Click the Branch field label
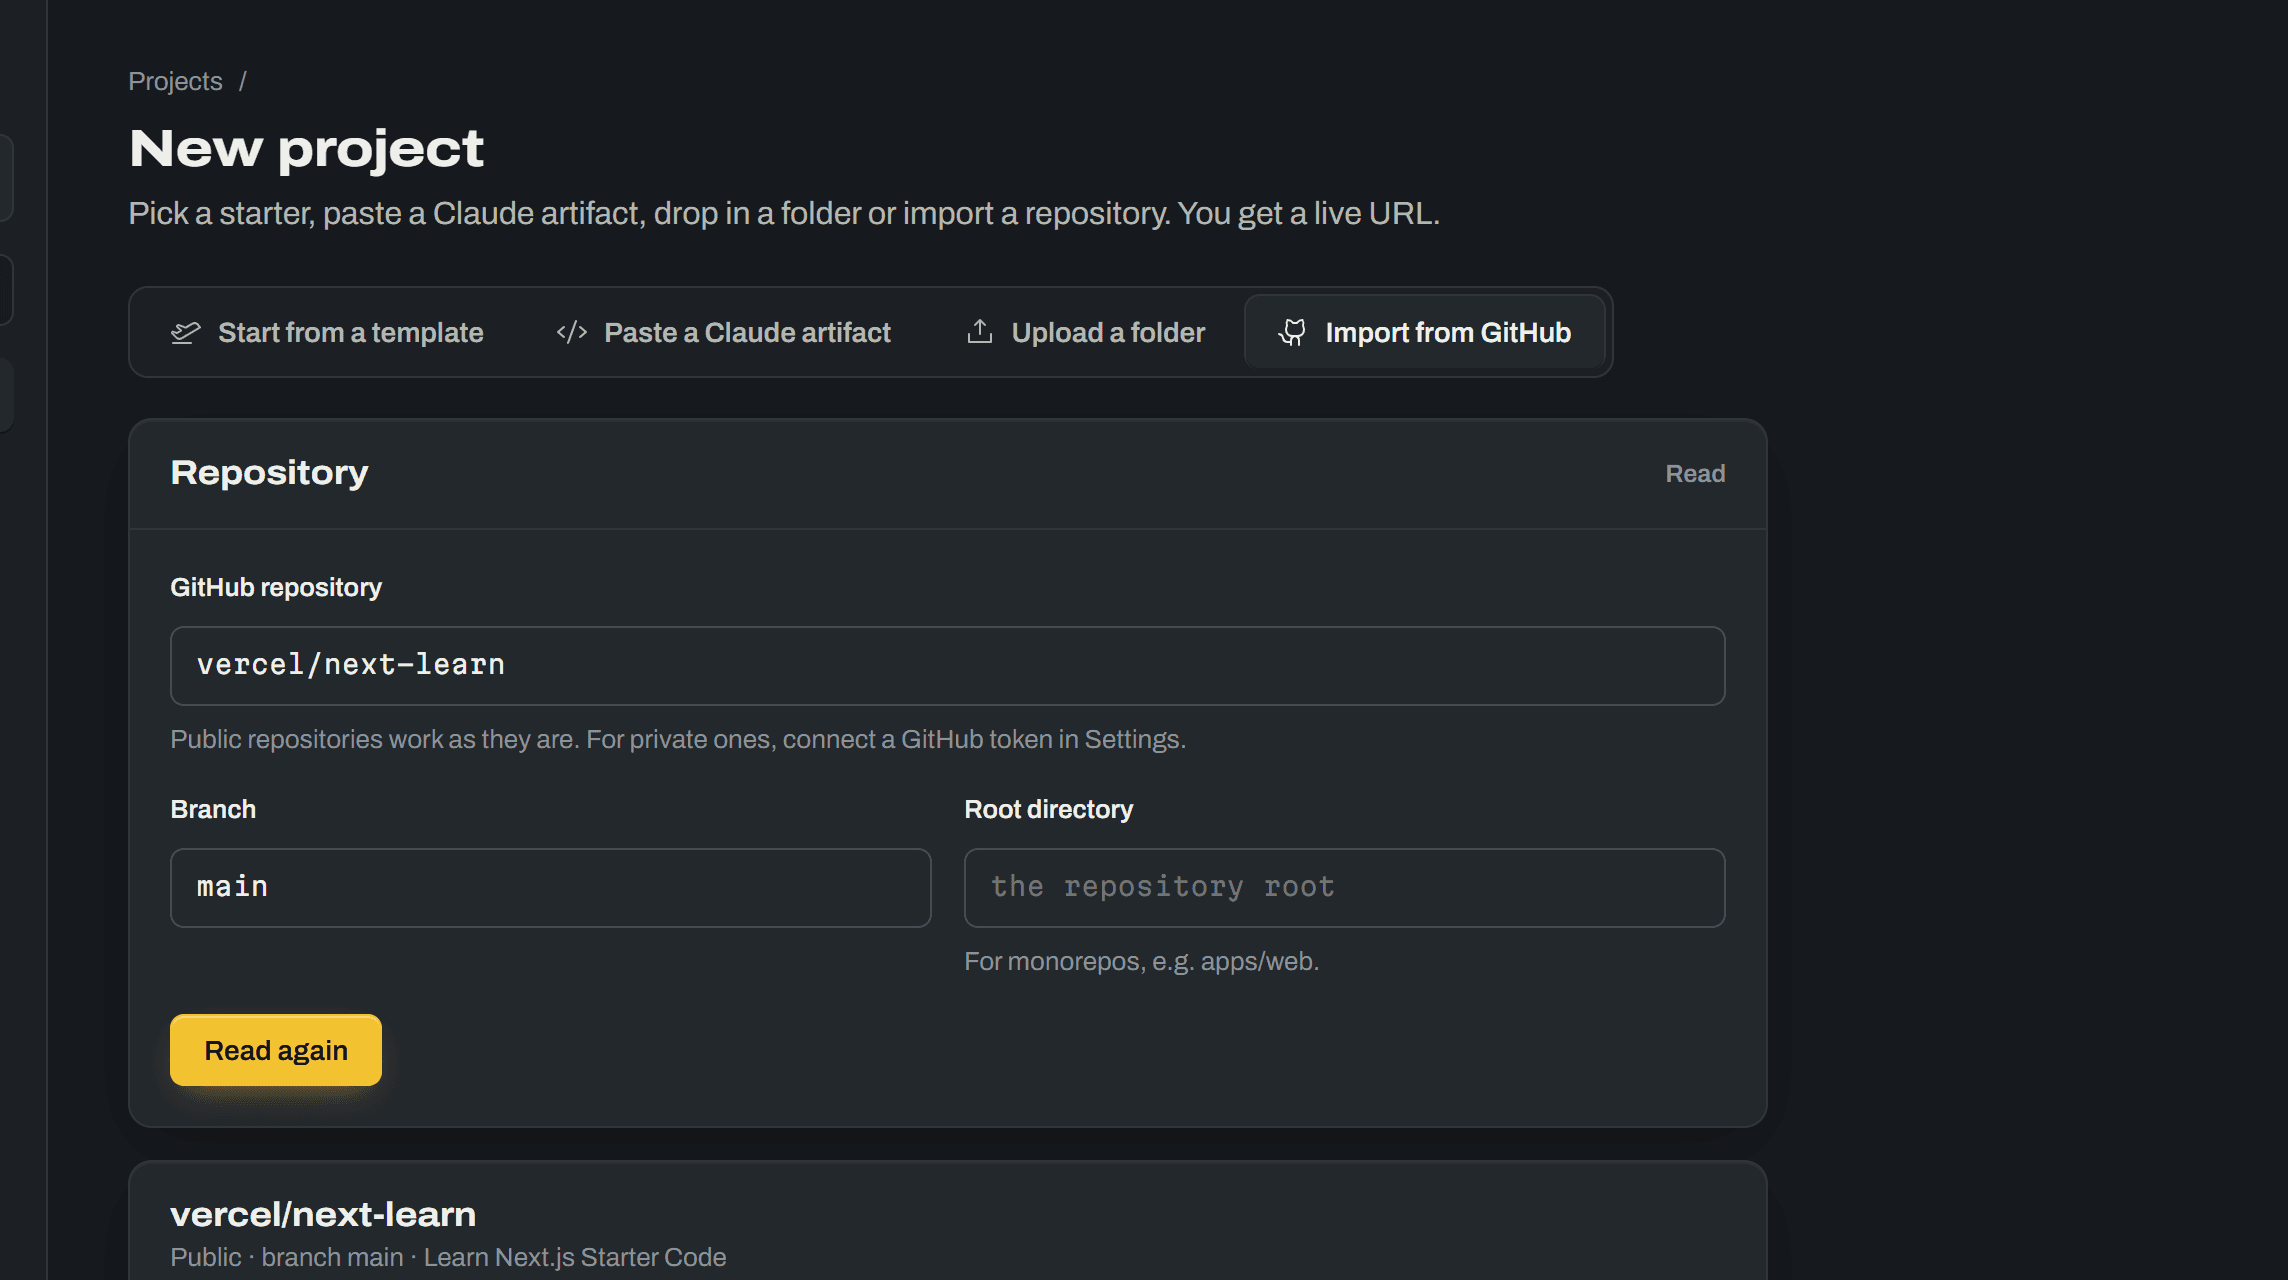 (x=213, y=810)
